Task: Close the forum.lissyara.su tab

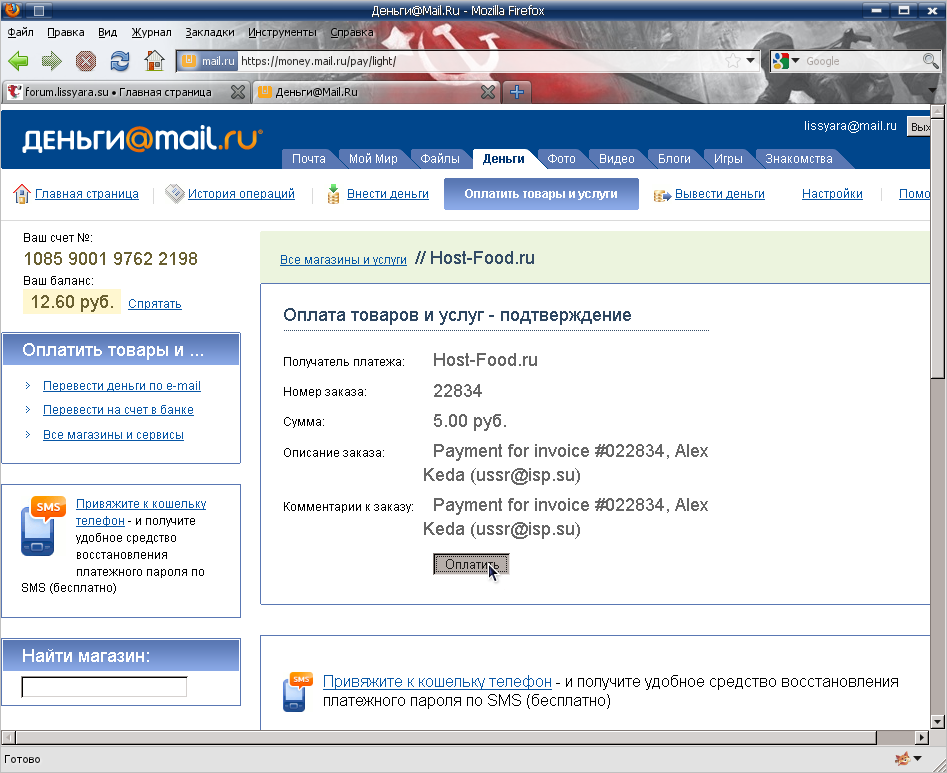Action: [238, 92]
